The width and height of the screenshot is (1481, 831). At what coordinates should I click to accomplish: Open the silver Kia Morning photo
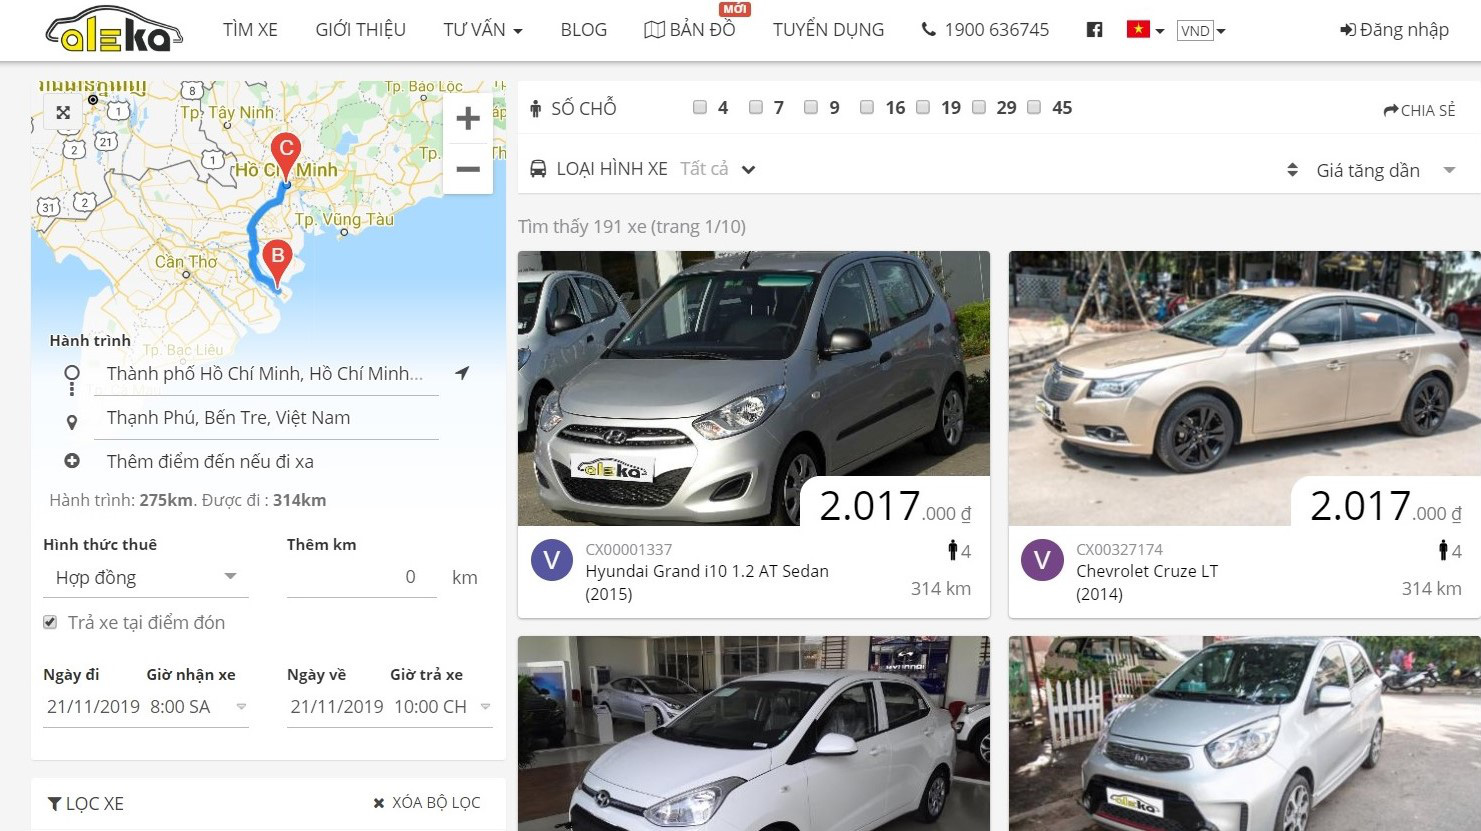(x=1245, y=733)
